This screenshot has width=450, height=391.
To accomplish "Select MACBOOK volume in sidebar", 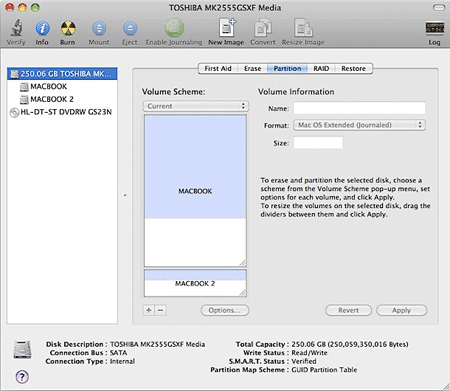I will (x=62, y=87).
